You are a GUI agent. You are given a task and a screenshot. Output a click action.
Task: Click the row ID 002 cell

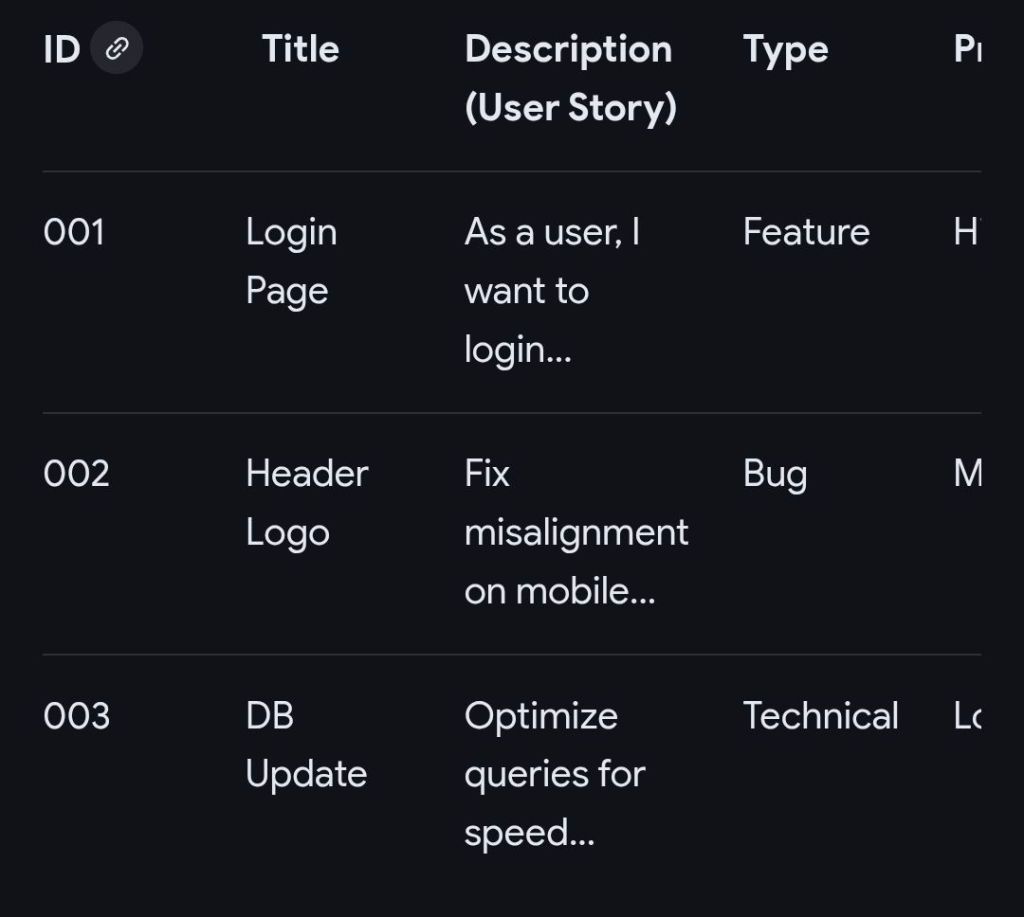(x=76, y=473)
